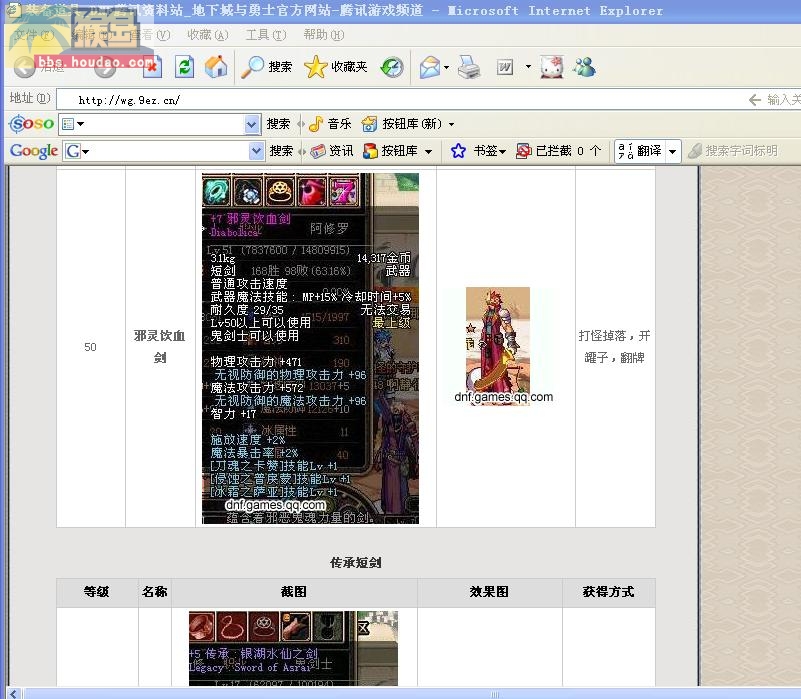Click the Google 按钮库 icon

click(x=370, y=151)
